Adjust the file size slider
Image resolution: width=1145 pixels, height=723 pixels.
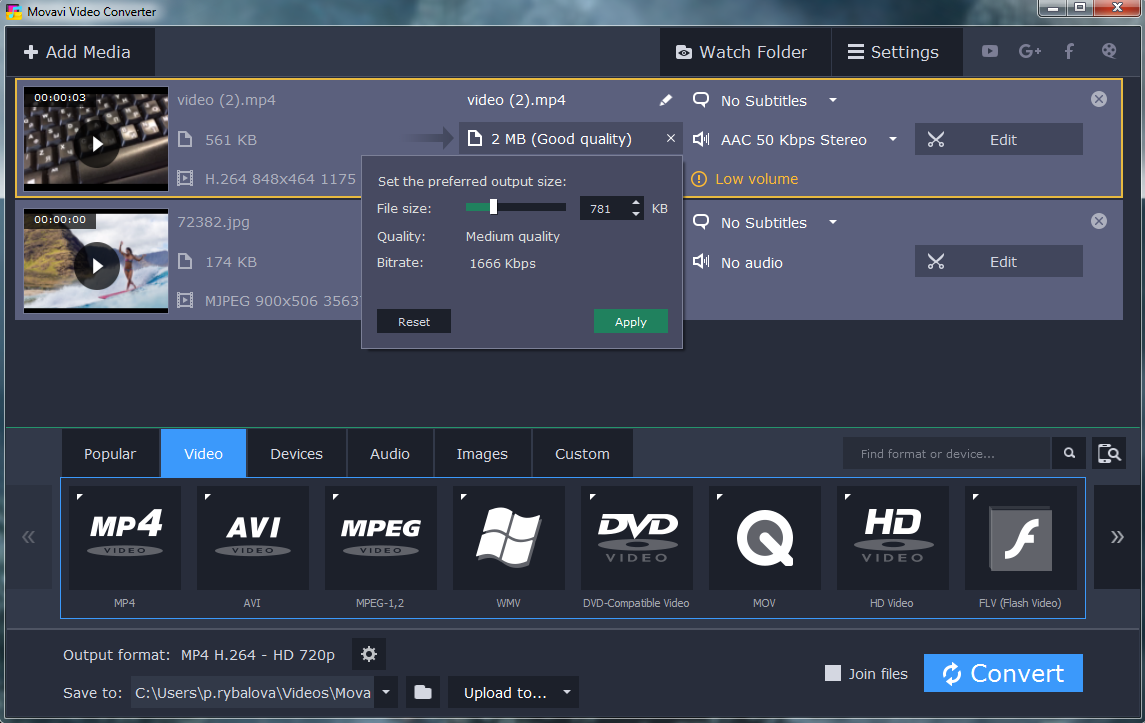[493, 207]
